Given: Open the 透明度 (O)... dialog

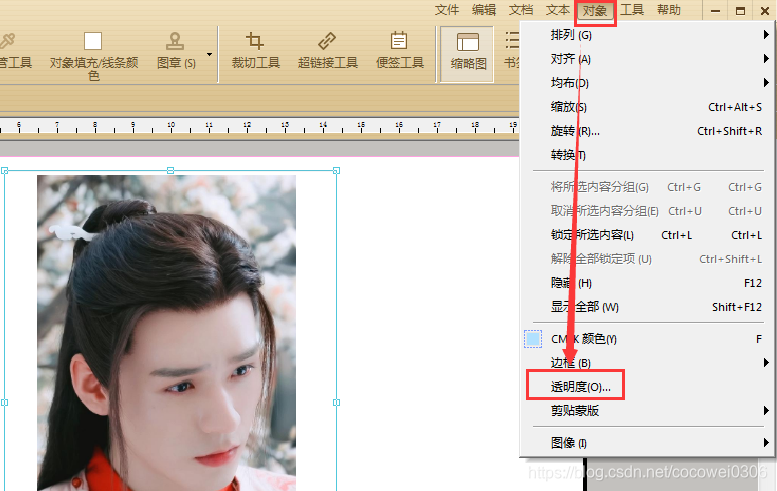Looking at the screenshot, I should [x=647, y=386].
